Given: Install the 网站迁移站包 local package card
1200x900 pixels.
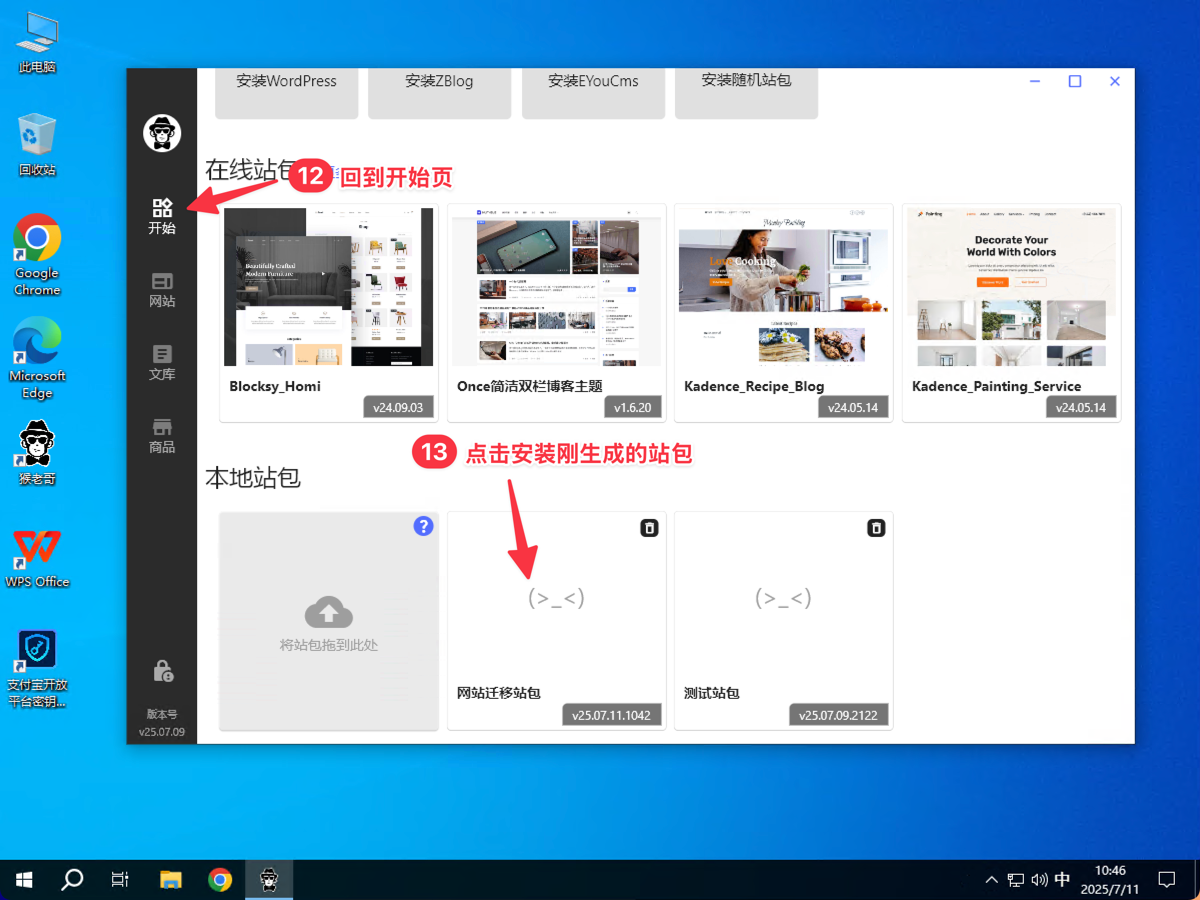Looking at the screenshot, I should coord(556,620).
